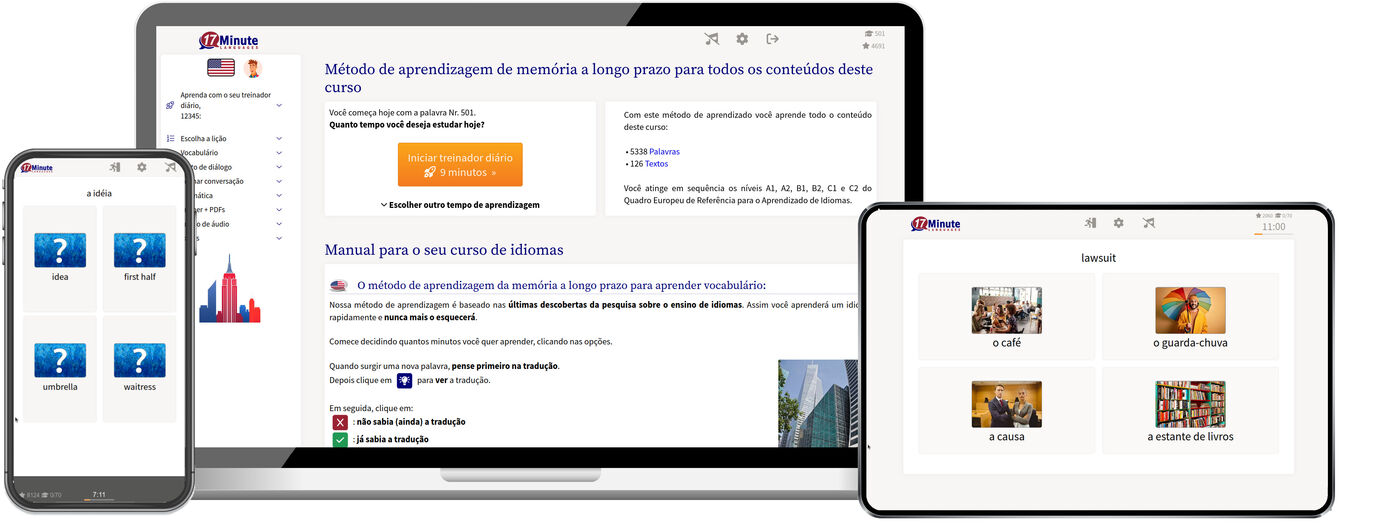Viewport: 1400px width, 532px height.
Task: Select the US flag icon in sidebar
Action: pyautogui.click(x=221, y=68)
